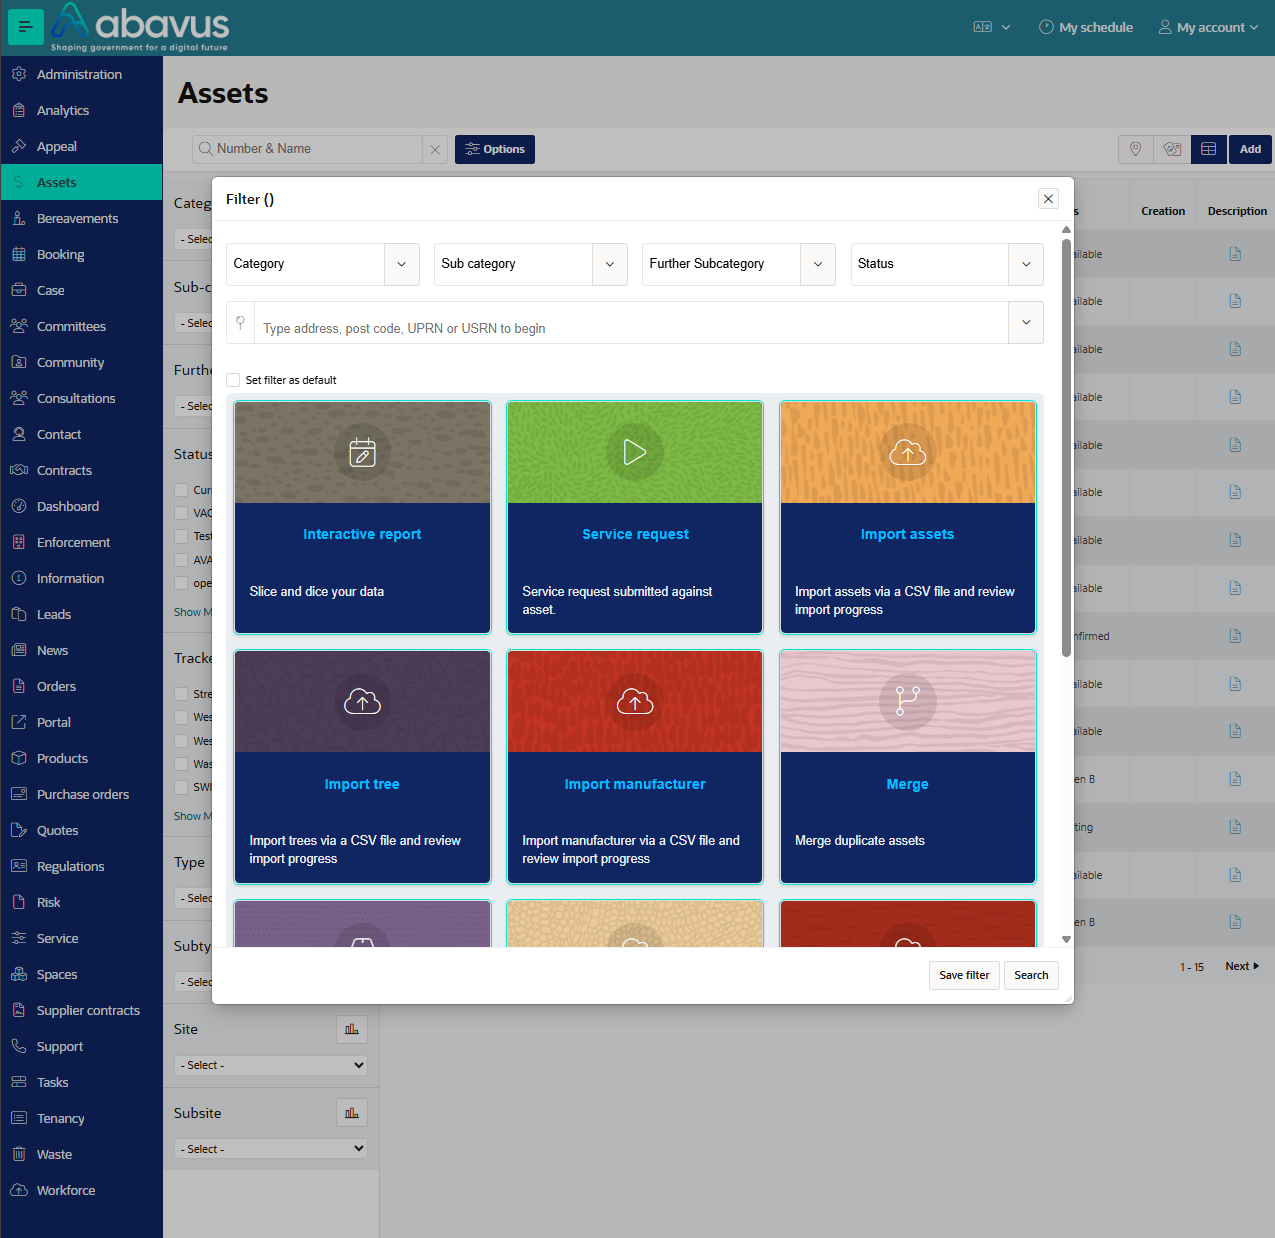The height and width of the screenshot is (1238, 1275).
Task: Open Purchase orders in the sidebar
Action: coord(81,794)
